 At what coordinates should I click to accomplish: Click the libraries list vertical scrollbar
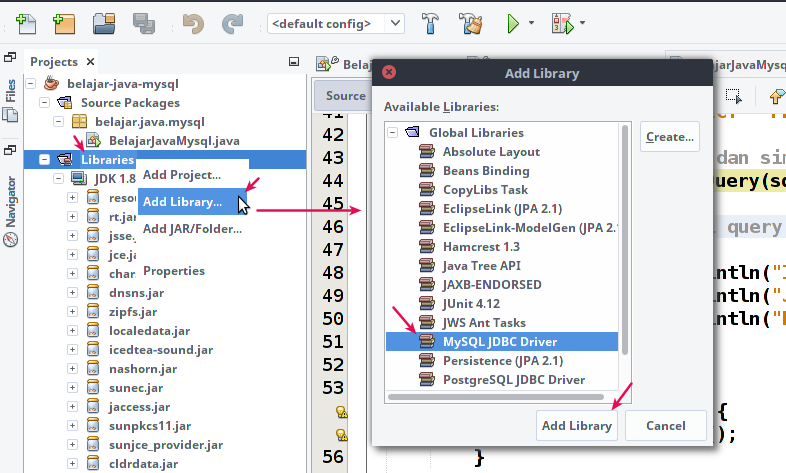pyautogui.click(x=625, y=240)
